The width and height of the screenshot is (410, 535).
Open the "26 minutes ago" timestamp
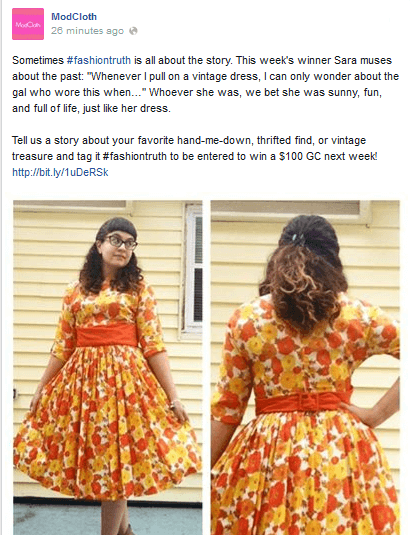pos(87,31)
